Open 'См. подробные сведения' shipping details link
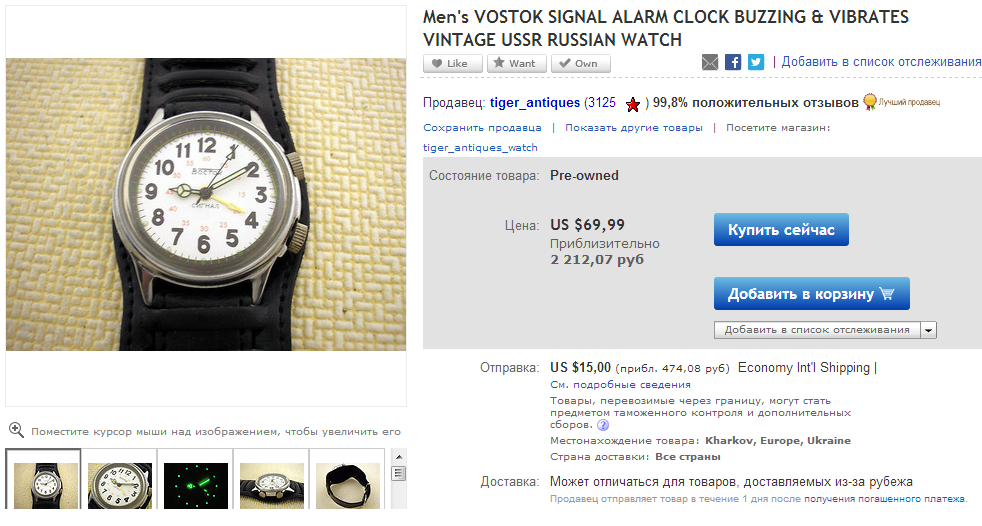 pyautogui.click(x=620, y=384)
